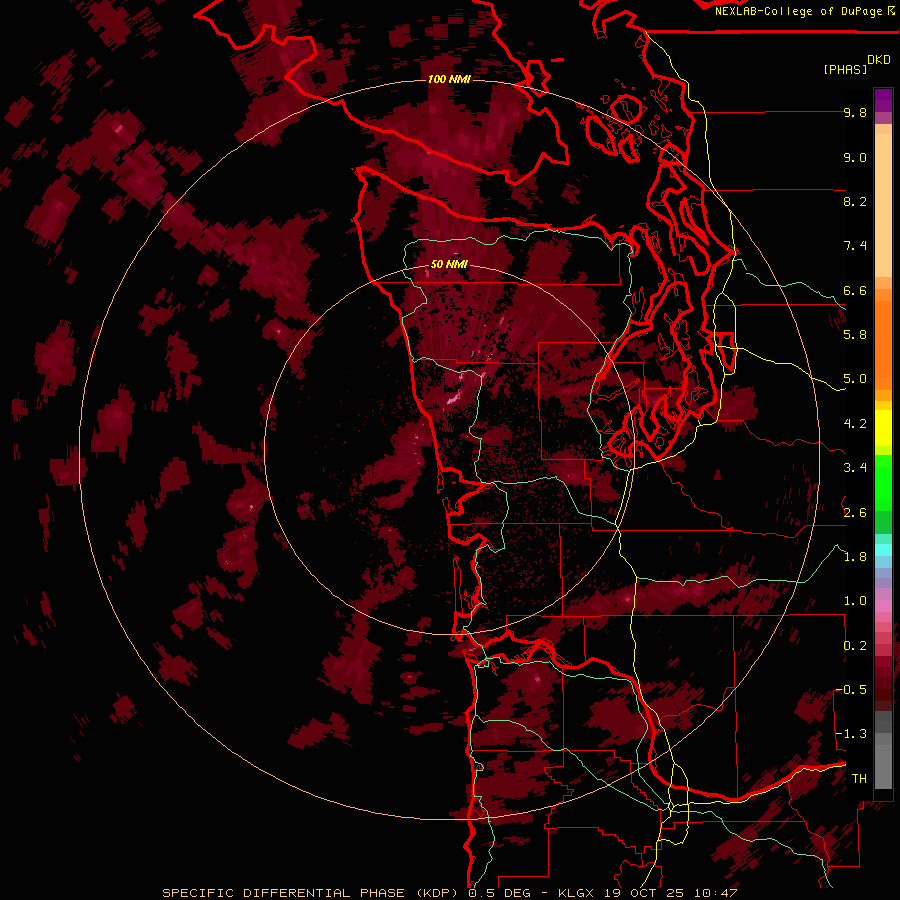Select the 5.8 scale value
The height and width of the screenshot is (900, 900).
click(855, 335)
